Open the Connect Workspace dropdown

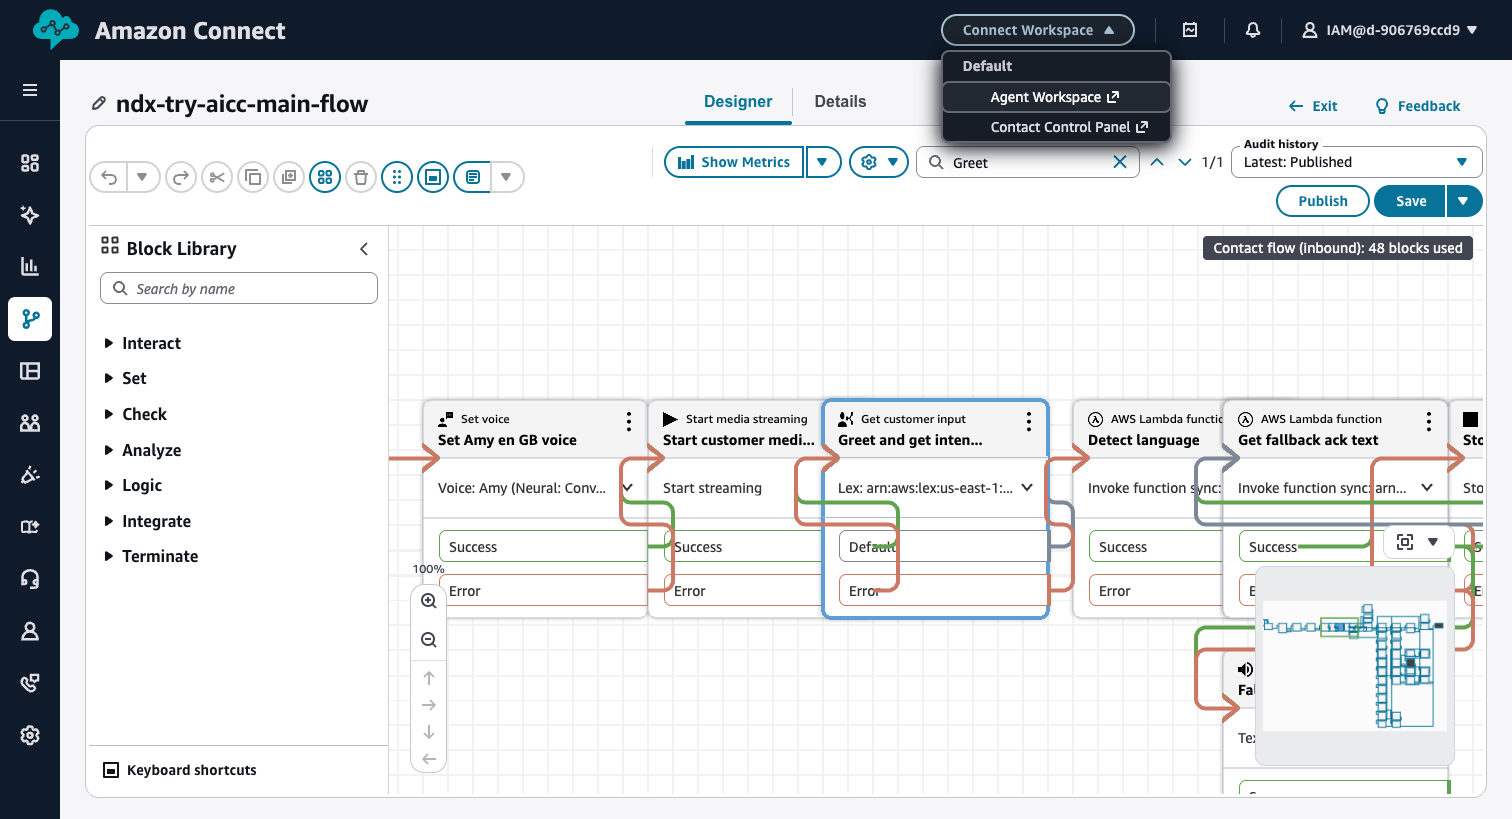[1038, 30]
